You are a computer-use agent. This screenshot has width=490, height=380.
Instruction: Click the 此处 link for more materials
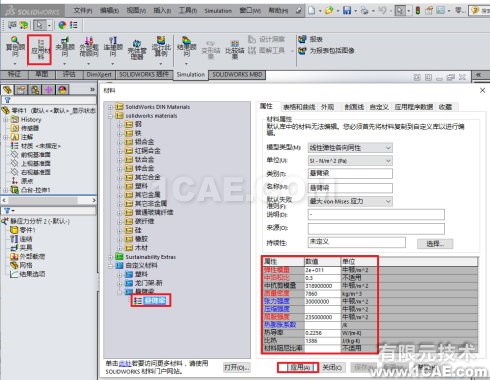point(125,364)
